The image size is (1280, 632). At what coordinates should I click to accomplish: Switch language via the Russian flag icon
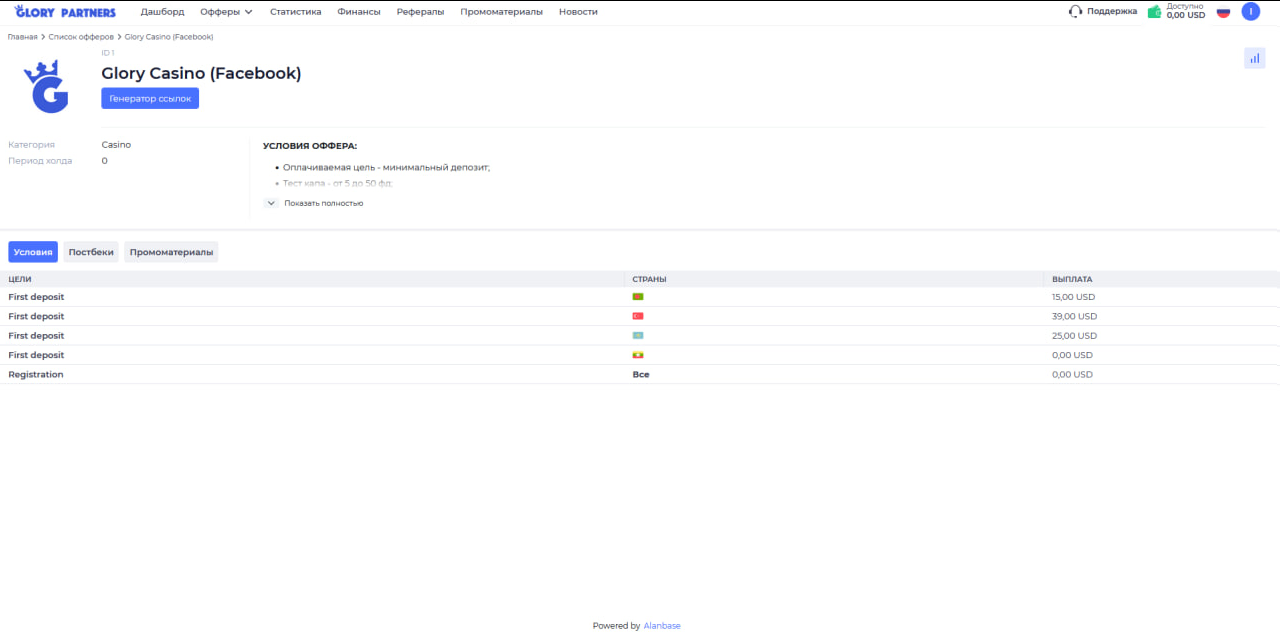1223,12
